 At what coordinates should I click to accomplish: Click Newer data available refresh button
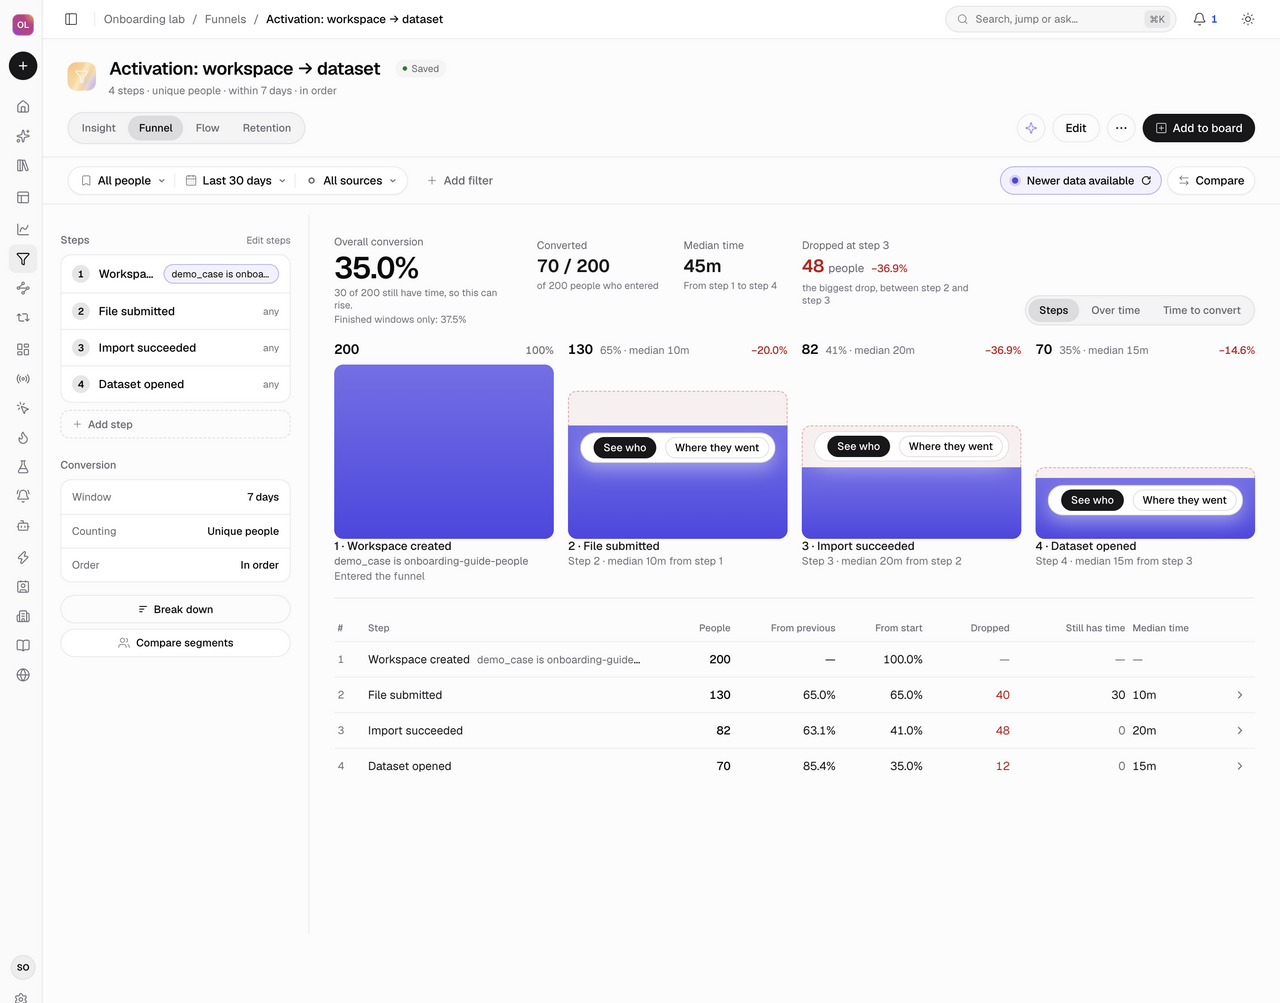pyautogui.click(x=1081, y=181)
